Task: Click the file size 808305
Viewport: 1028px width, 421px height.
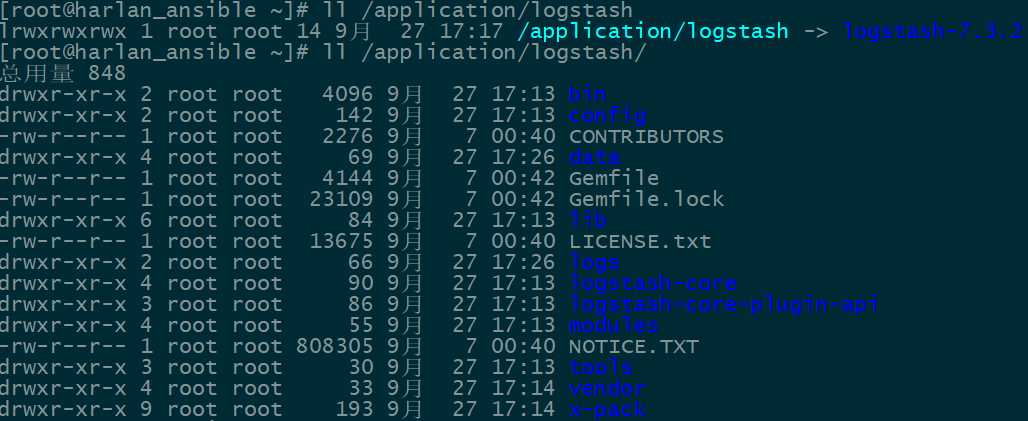Action: click(334, 346)
